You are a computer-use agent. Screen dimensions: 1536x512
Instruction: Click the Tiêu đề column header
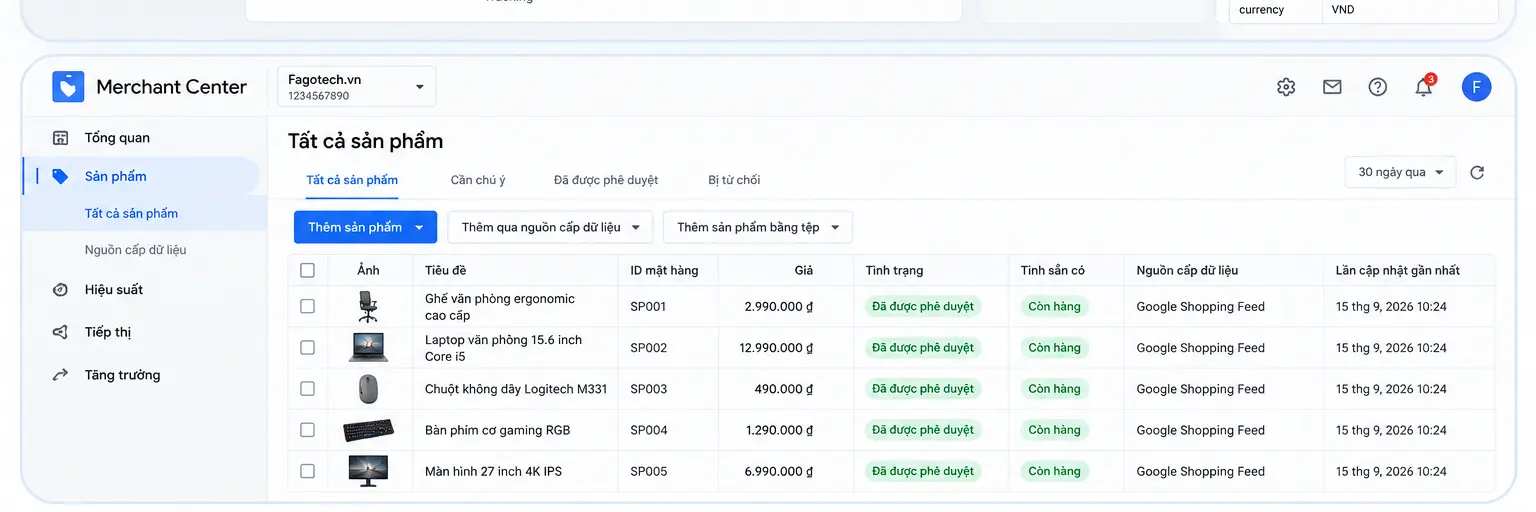[x=445, y=270]
